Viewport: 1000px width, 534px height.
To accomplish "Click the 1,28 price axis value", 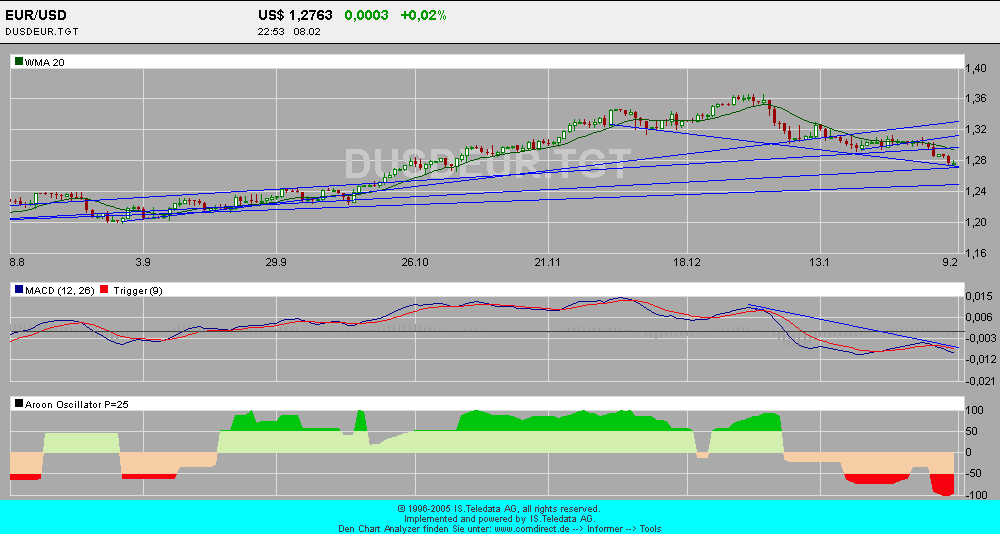I will click(x=976, y=161).
